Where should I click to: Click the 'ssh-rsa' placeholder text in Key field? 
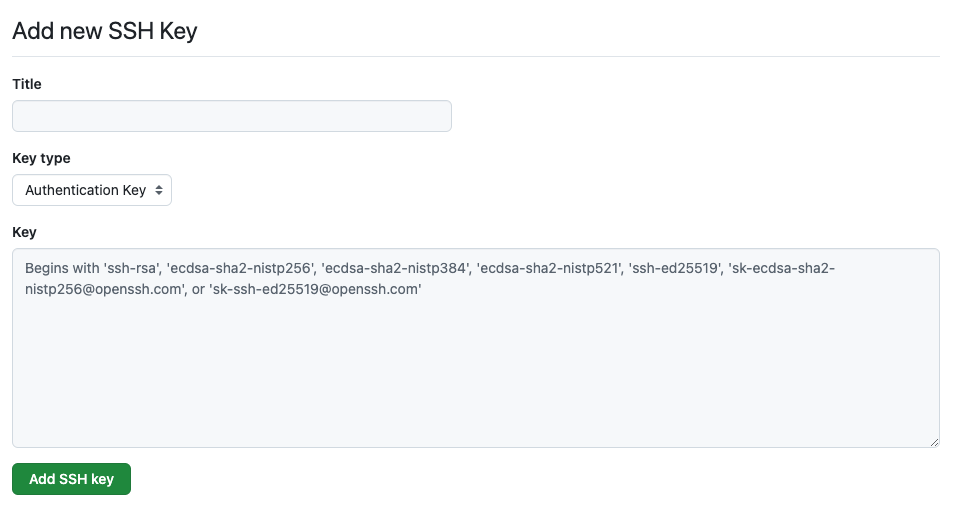click(x=131, y=268)
